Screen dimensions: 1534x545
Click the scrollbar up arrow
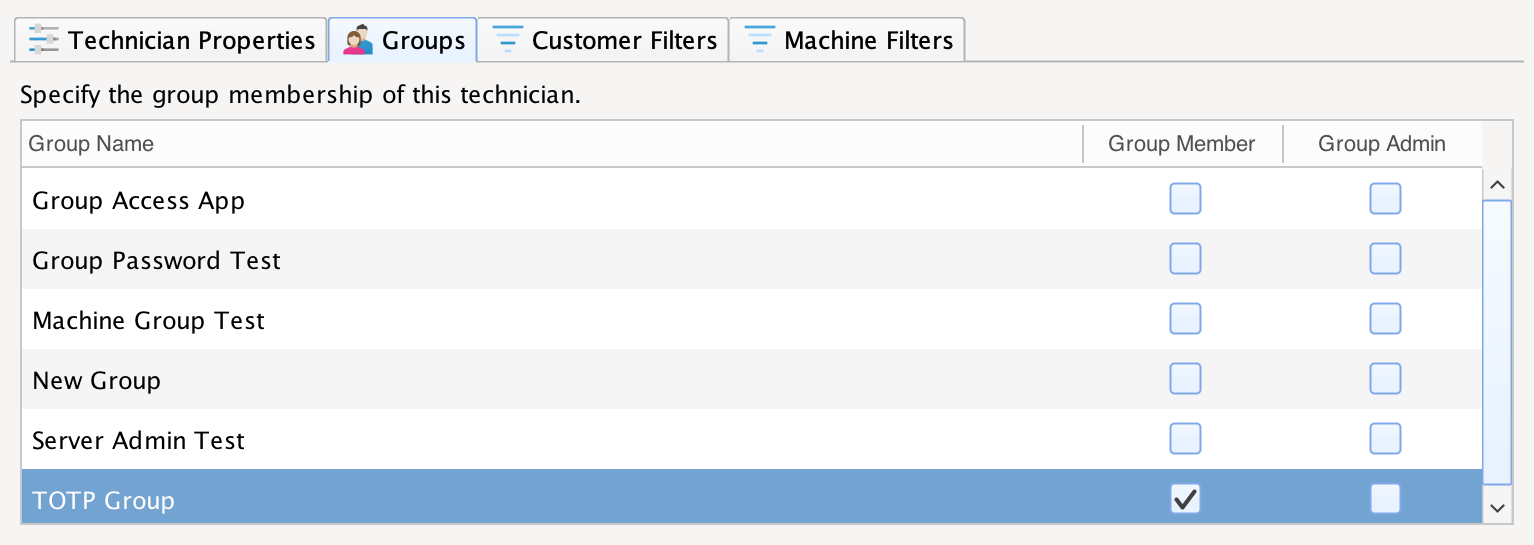[1497, 184]
